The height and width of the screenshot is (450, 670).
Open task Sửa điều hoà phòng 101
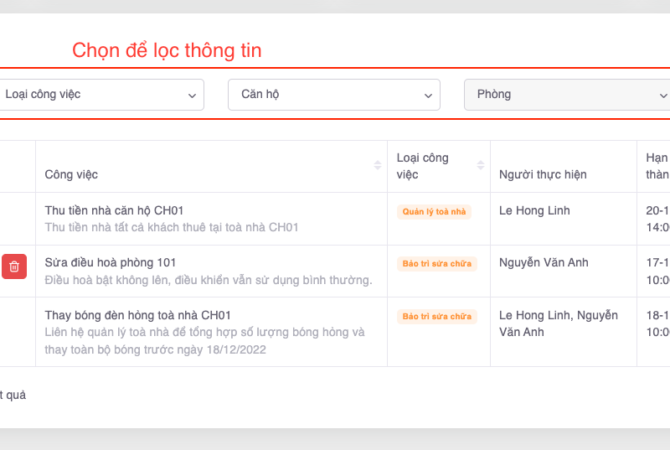point(110,263)
